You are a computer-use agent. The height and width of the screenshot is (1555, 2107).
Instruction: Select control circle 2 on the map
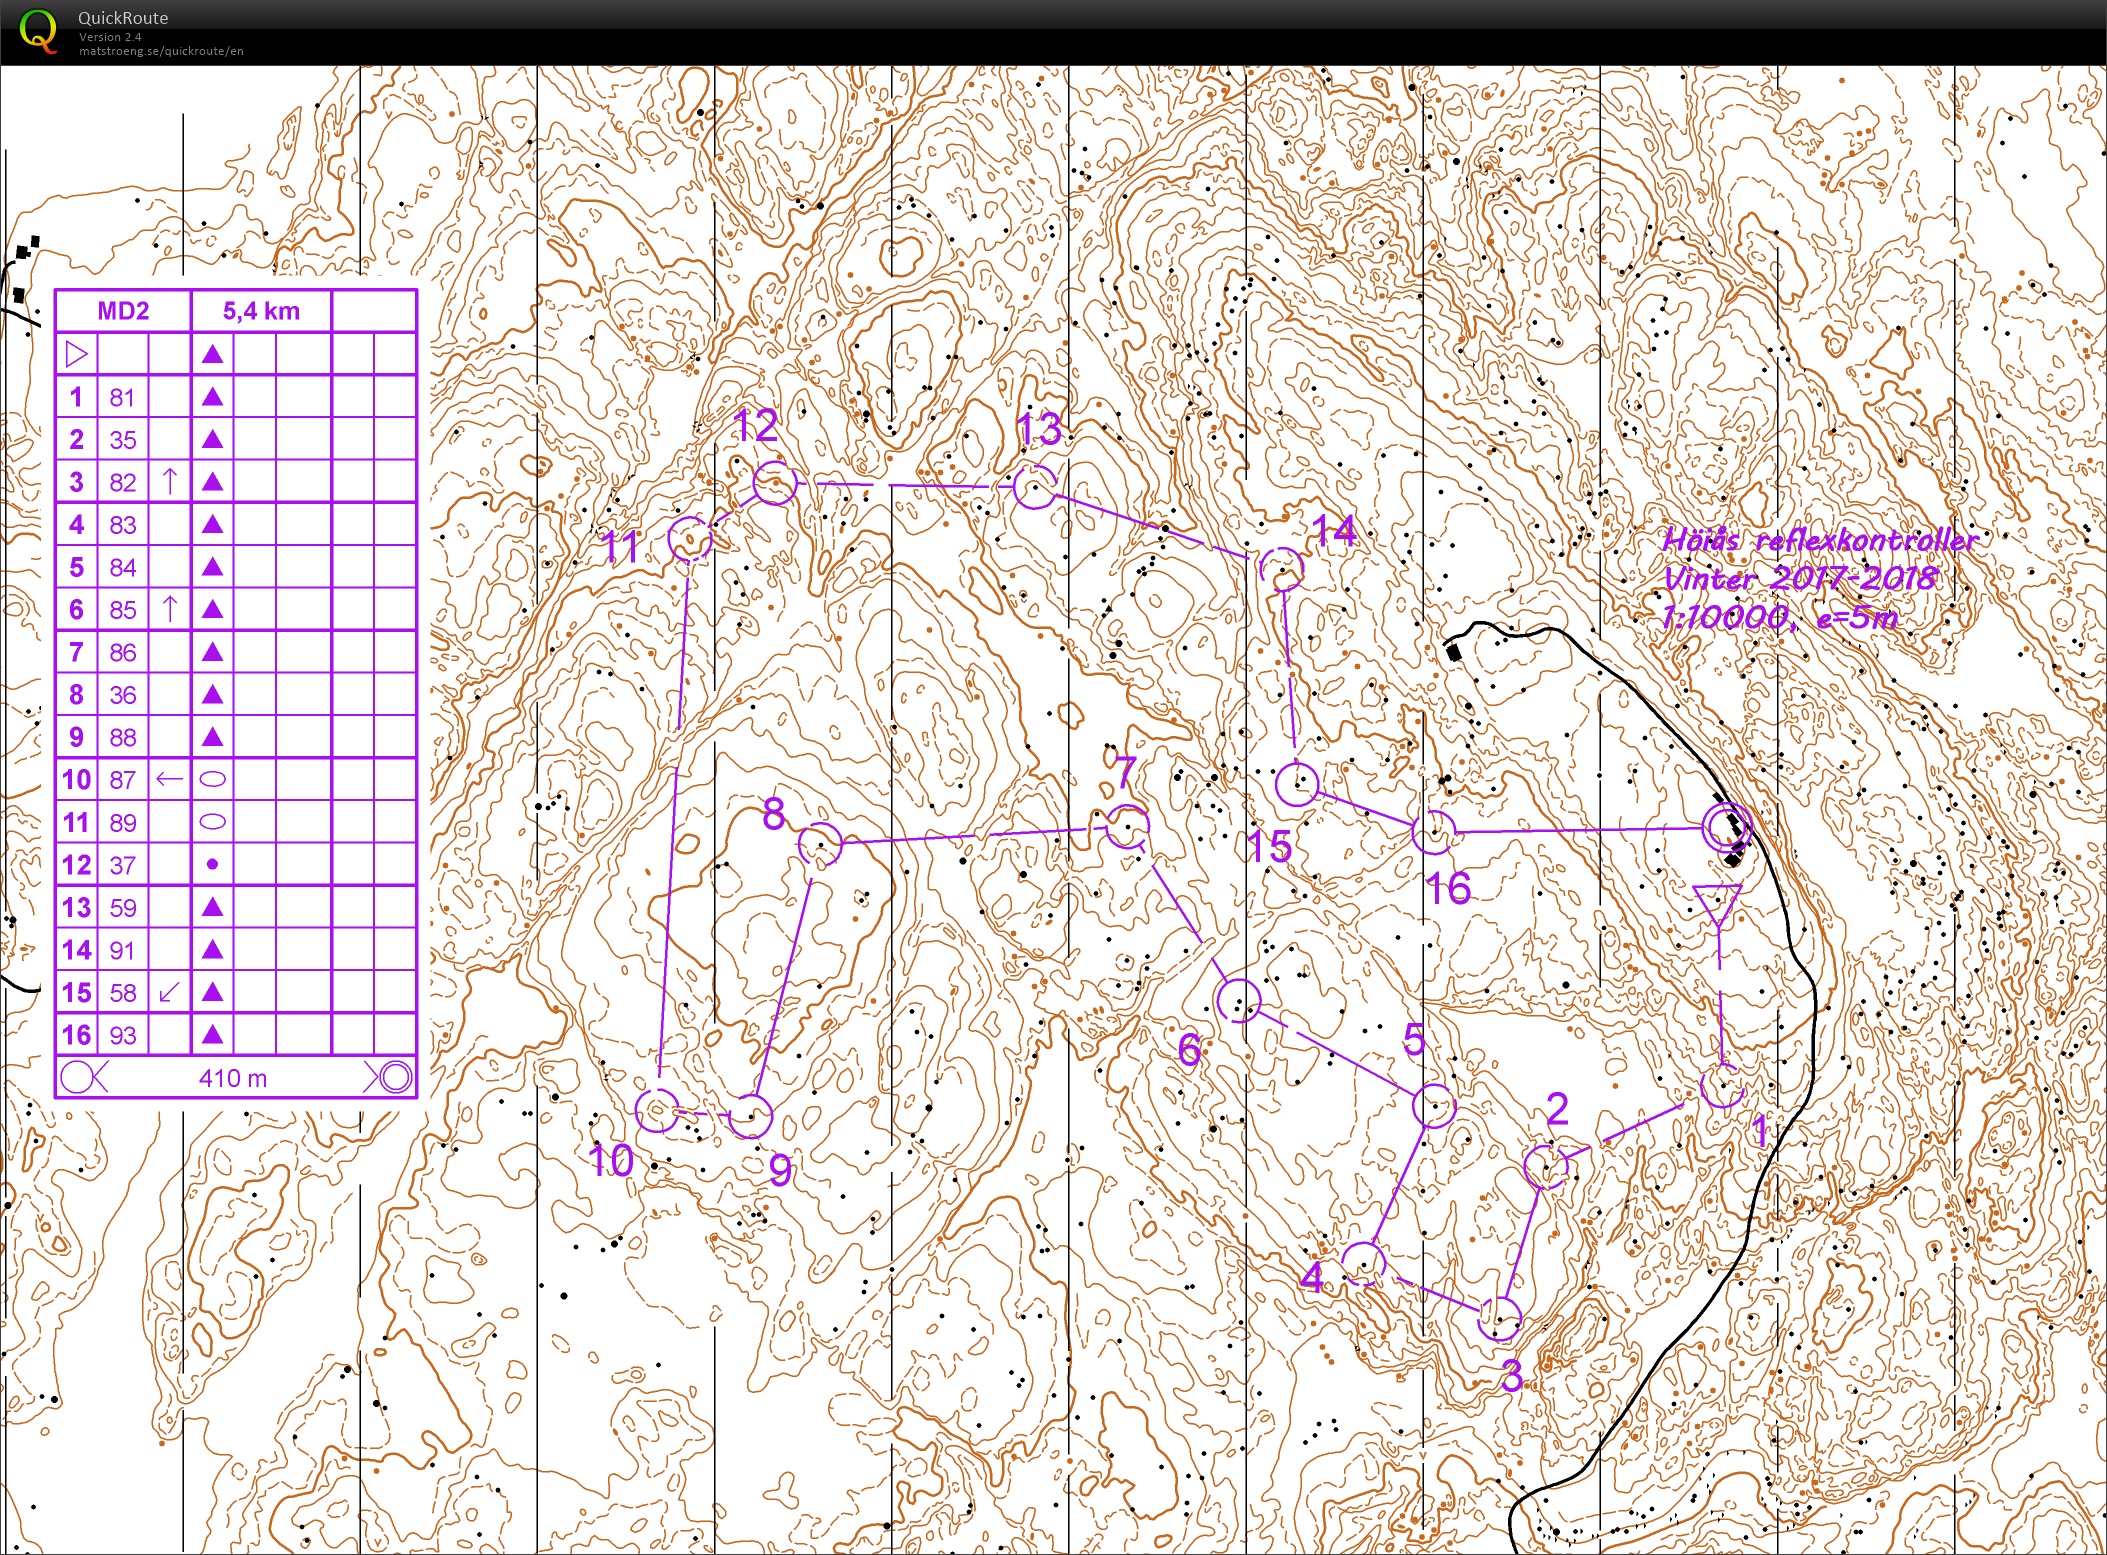click(x=1546, y=1166)
